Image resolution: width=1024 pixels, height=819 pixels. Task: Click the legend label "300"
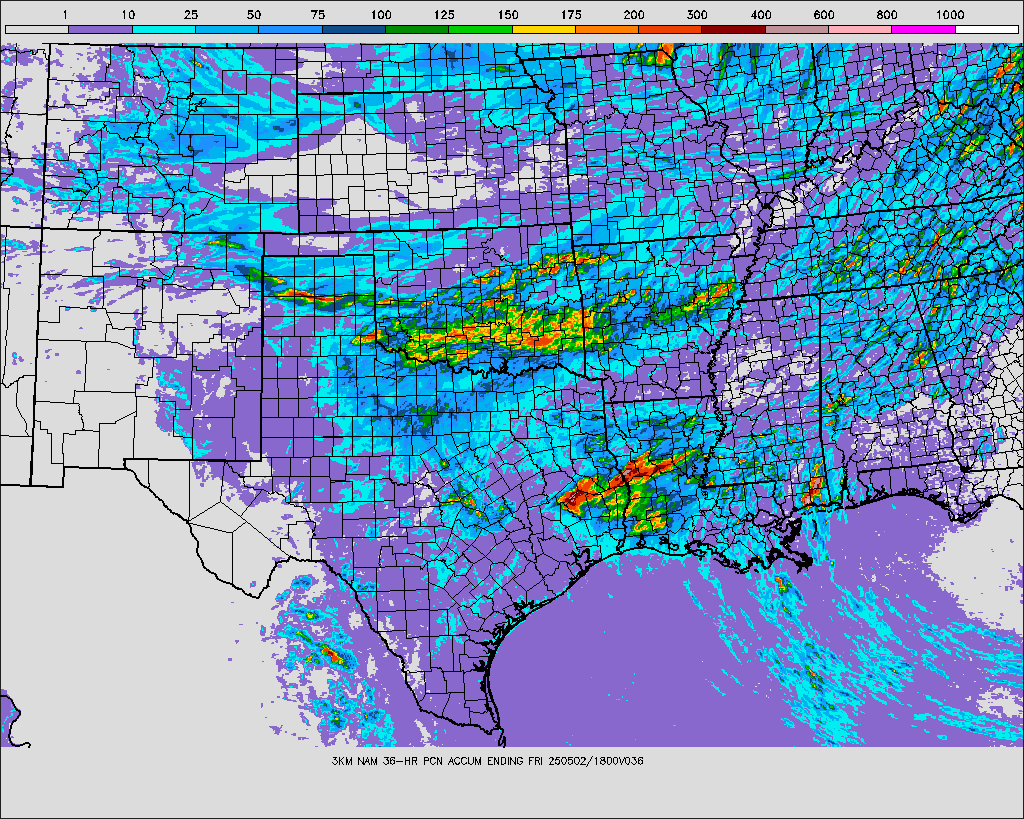click(x=697, y=15)
